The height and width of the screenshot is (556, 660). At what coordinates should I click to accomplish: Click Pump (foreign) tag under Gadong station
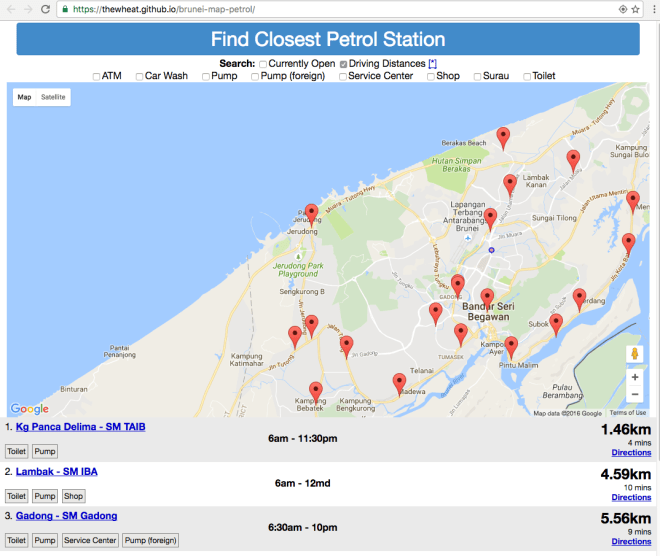click(151, 540)
